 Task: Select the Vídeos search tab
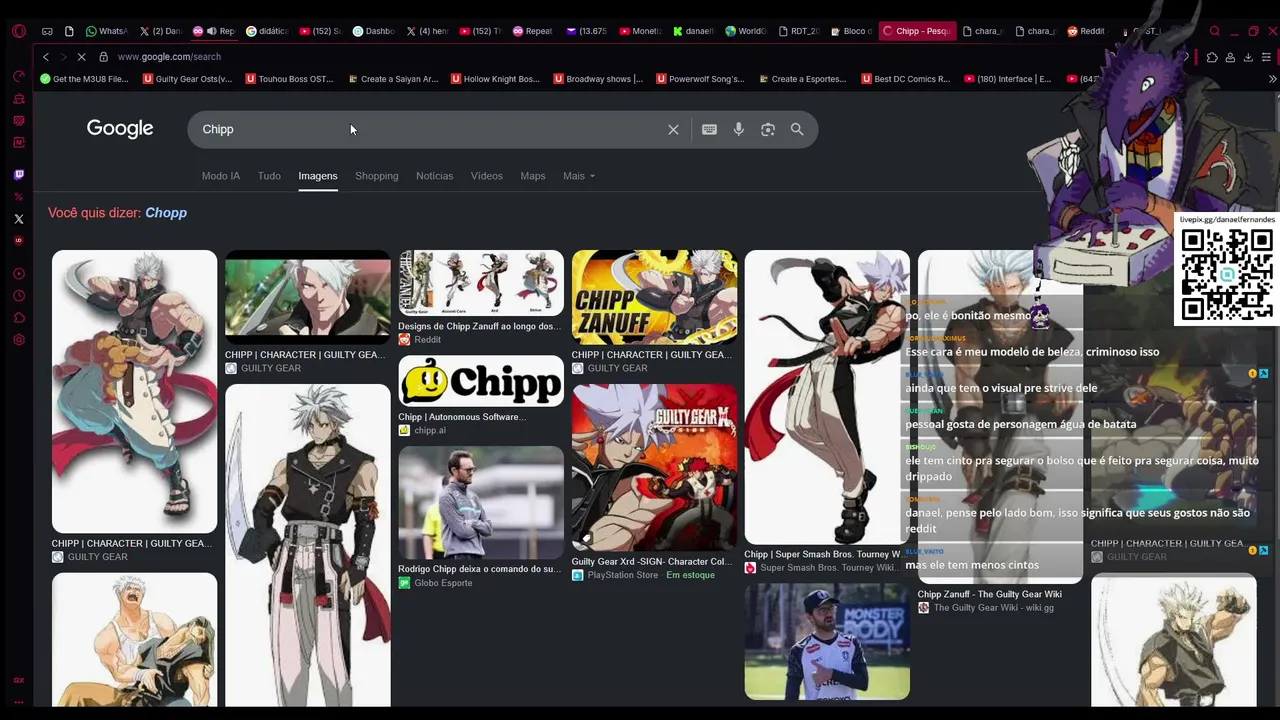point(487,176)
